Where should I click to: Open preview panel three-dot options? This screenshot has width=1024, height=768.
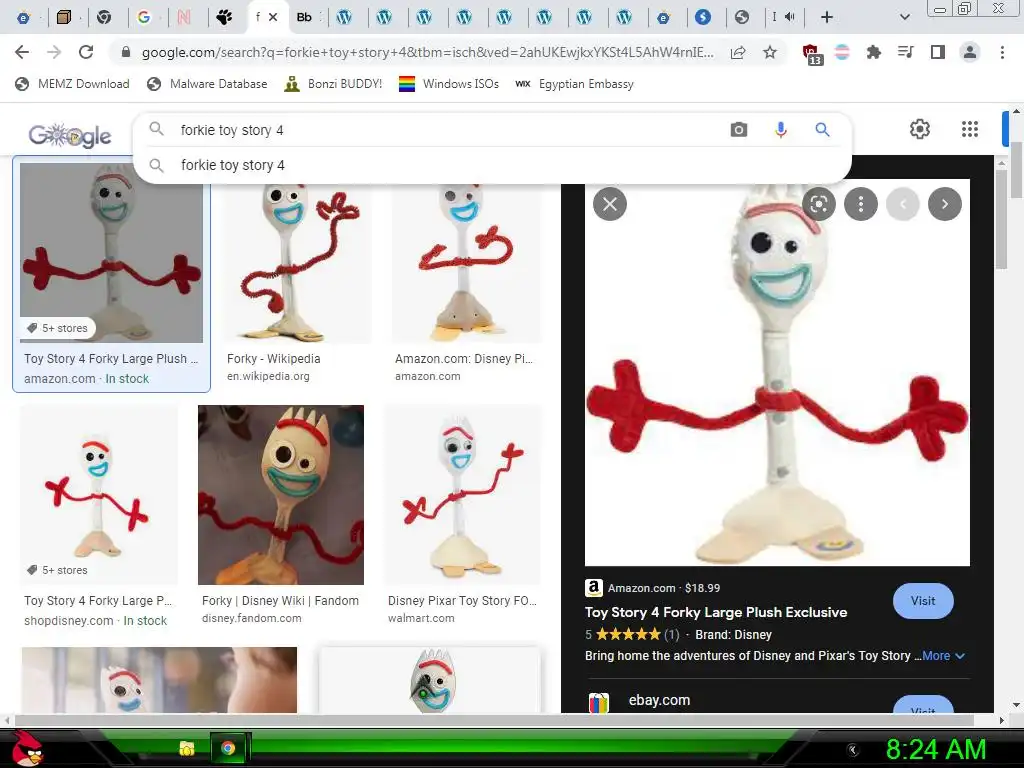tap(861, 204)
